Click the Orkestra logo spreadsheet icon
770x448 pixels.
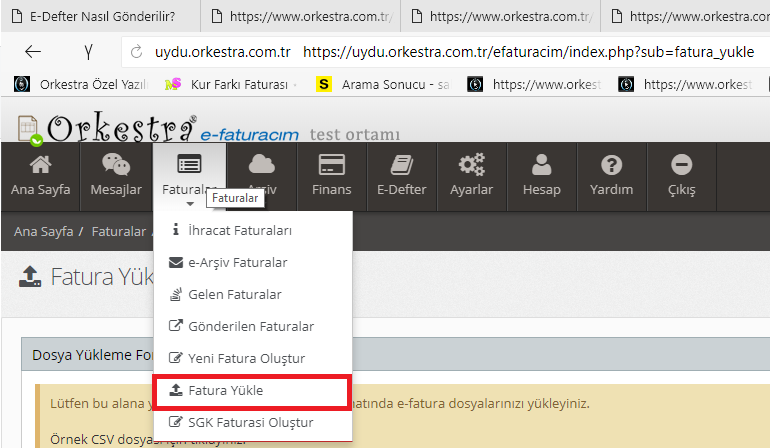point(28,129)
